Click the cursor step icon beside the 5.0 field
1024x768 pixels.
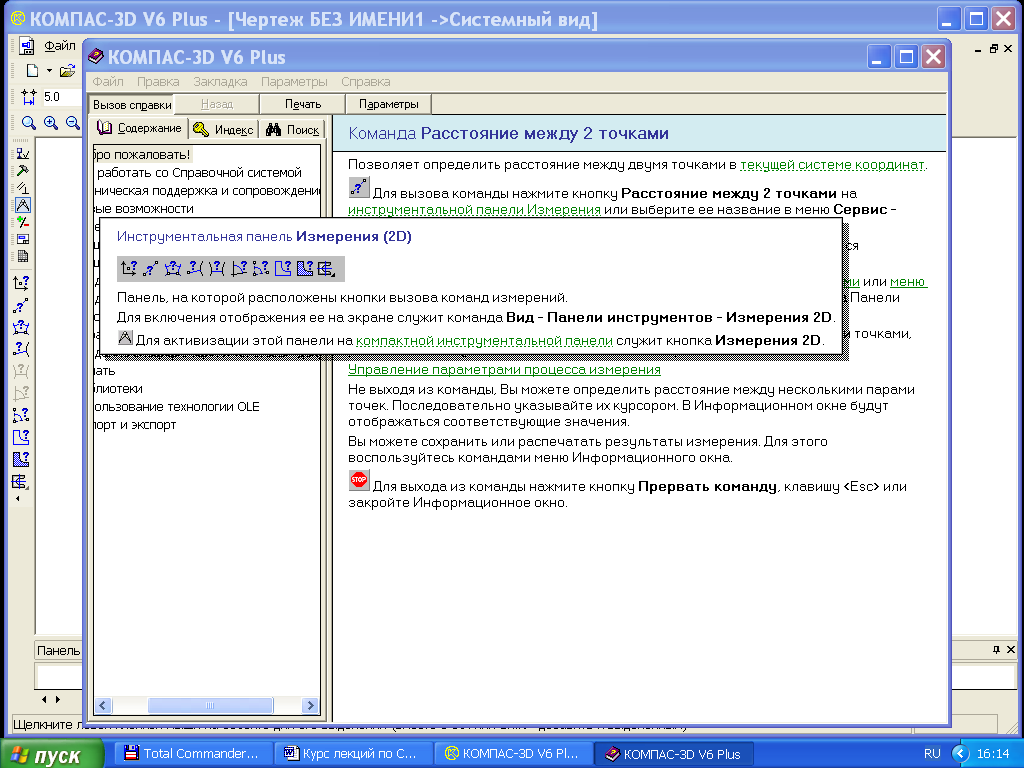tap(29, 97)
